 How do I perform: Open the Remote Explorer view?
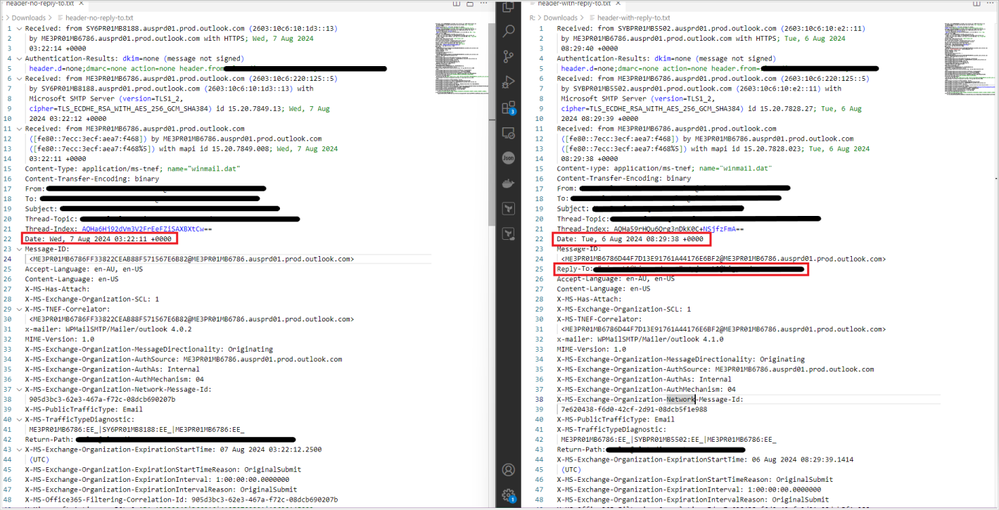508,133
